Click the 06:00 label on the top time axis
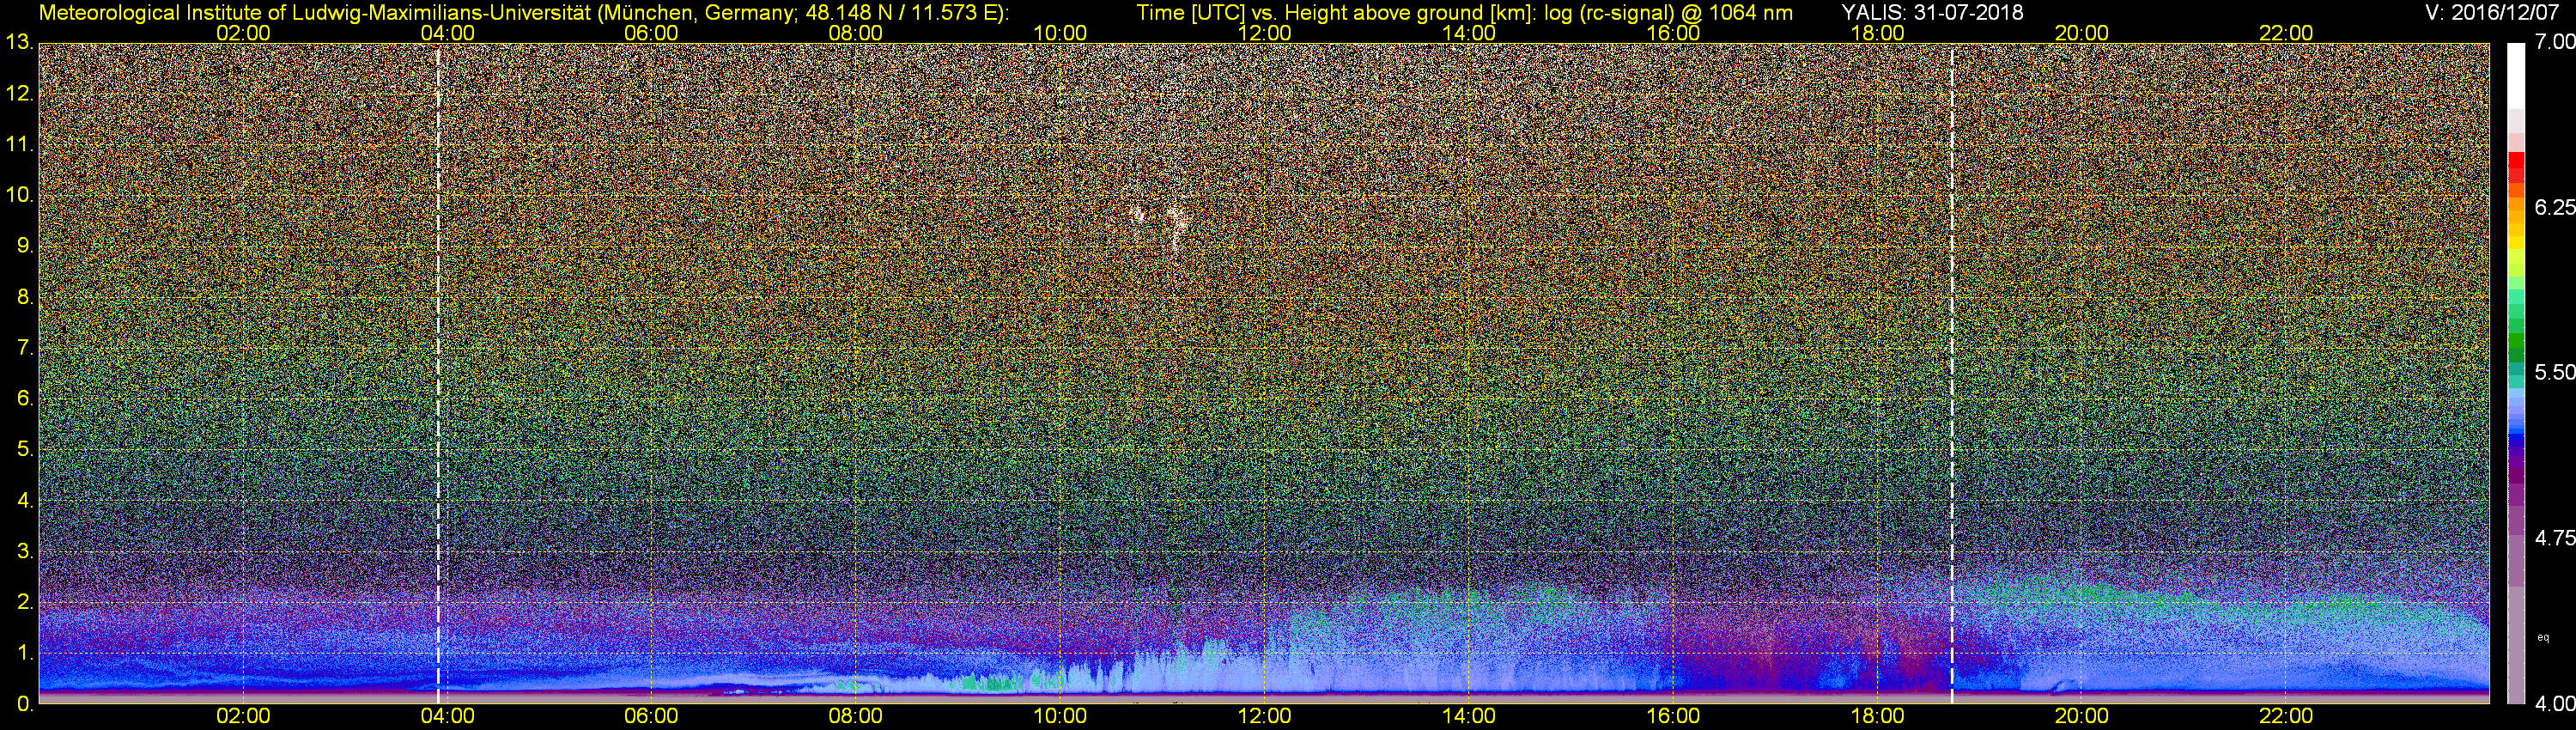2576x730 pixels. click(651, 33)
